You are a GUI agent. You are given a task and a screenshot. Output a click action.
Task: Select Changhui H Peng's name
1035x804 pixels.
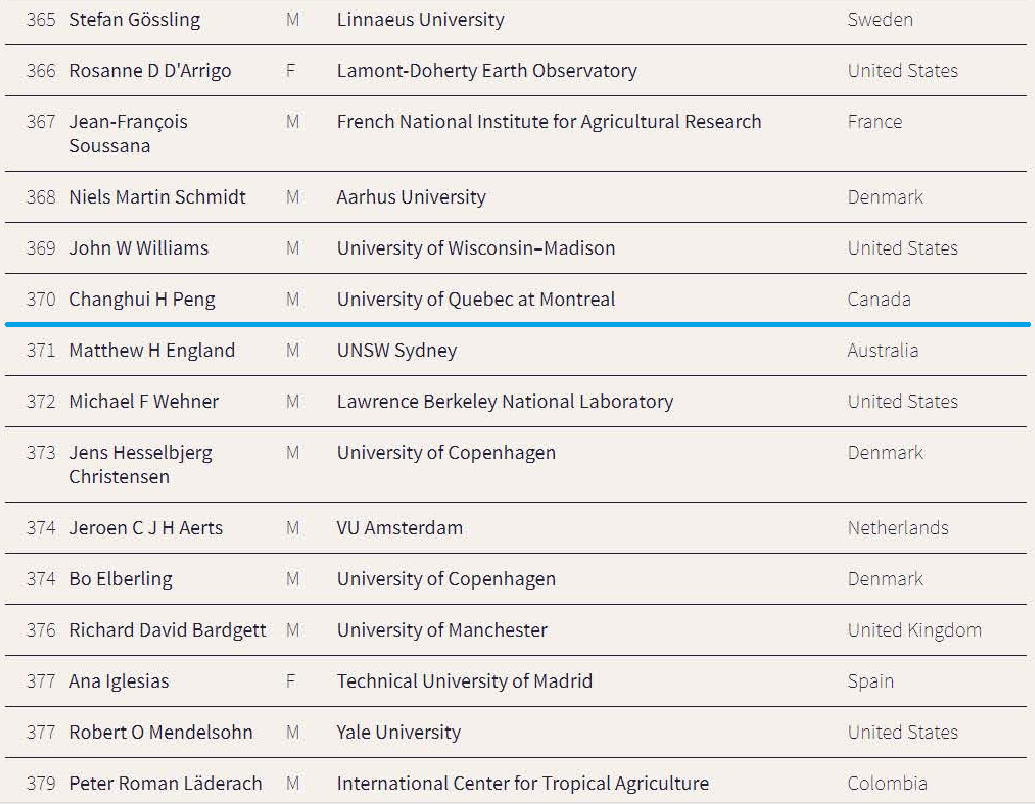point(142,299)
